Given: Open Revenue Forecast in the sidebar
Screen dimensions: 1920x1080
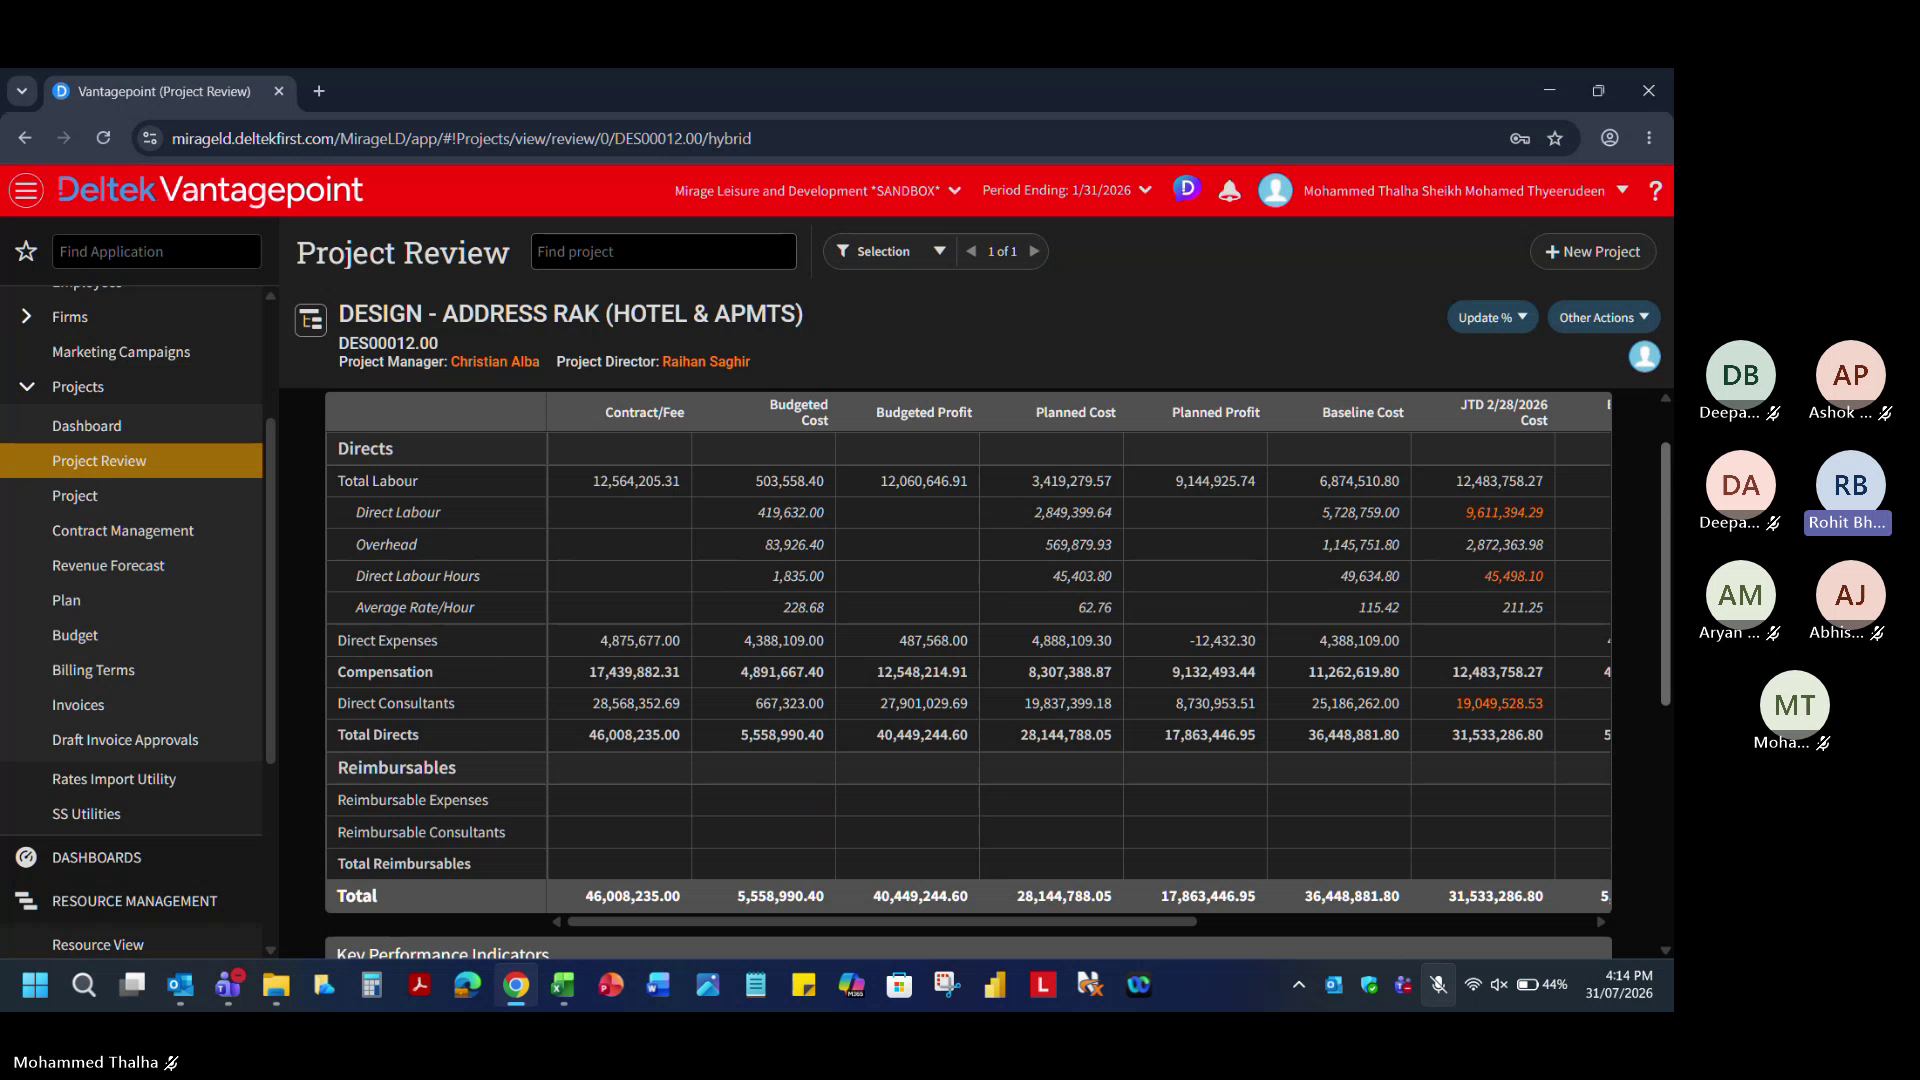Looking at the screenshot, I should point(108,565).
